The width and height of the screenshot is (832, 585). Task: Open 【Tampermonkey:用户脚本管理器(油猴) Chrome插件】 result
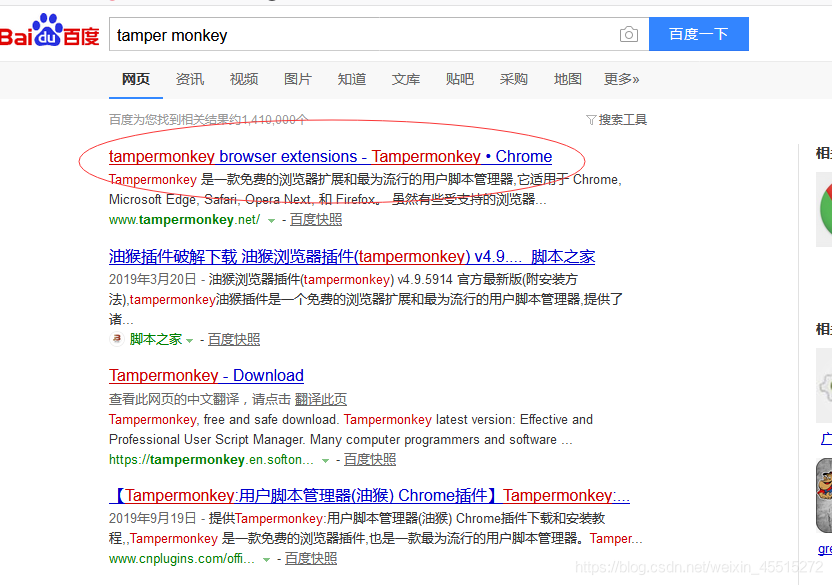[369, 496]
